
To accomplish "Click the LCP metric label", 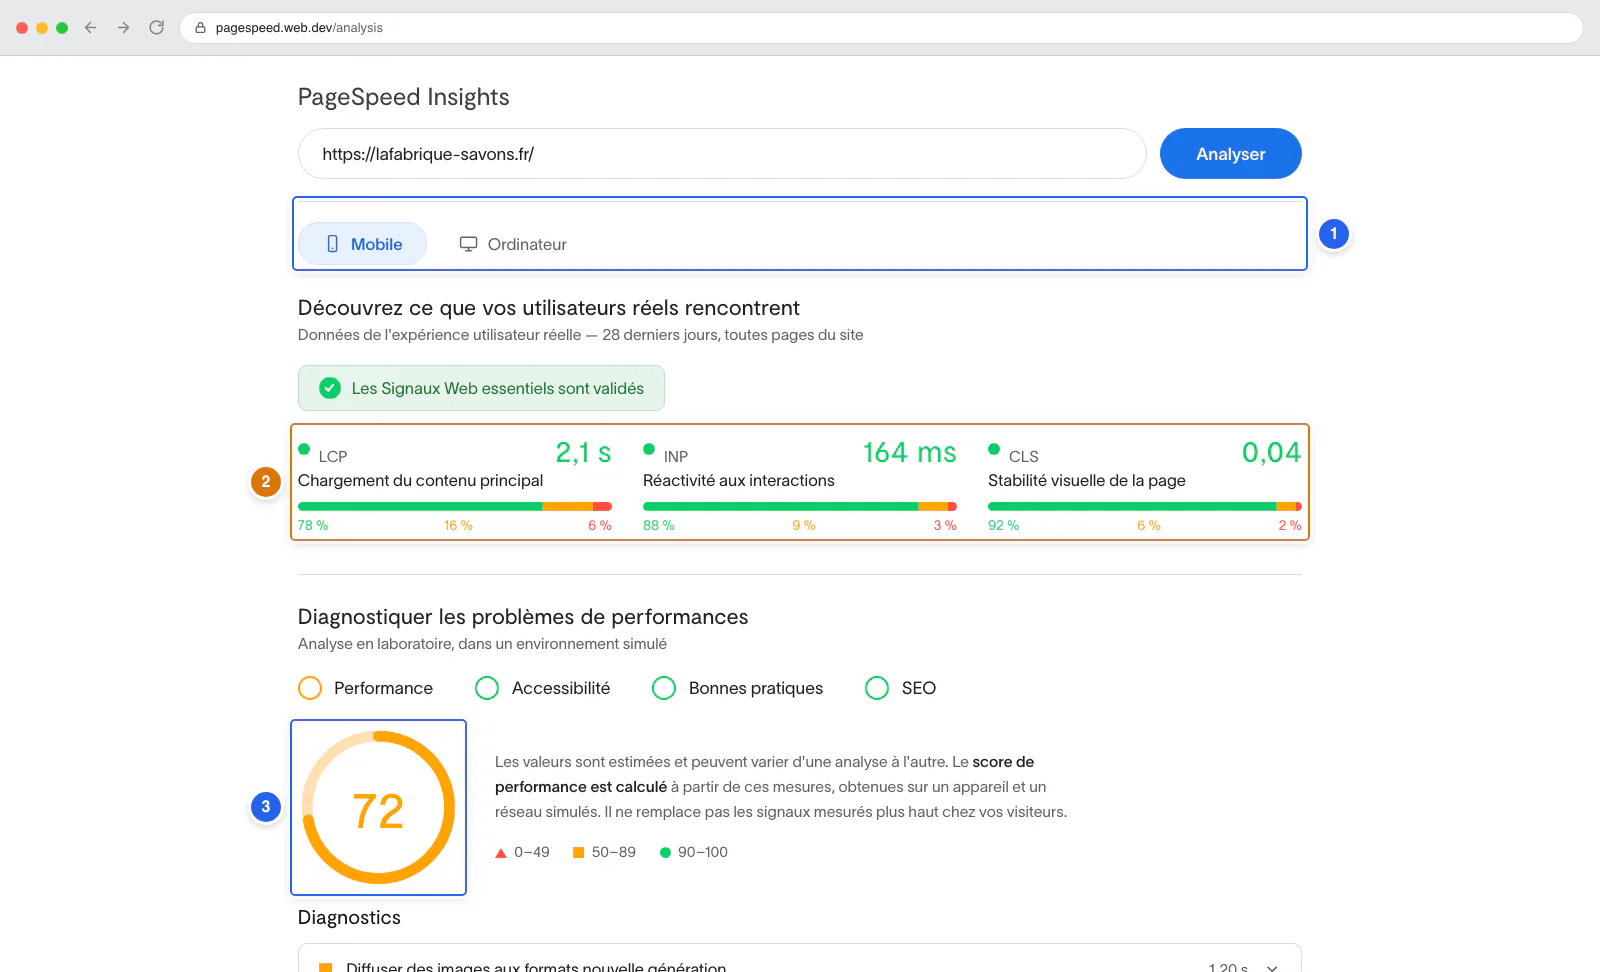I will tap(333, 456).
